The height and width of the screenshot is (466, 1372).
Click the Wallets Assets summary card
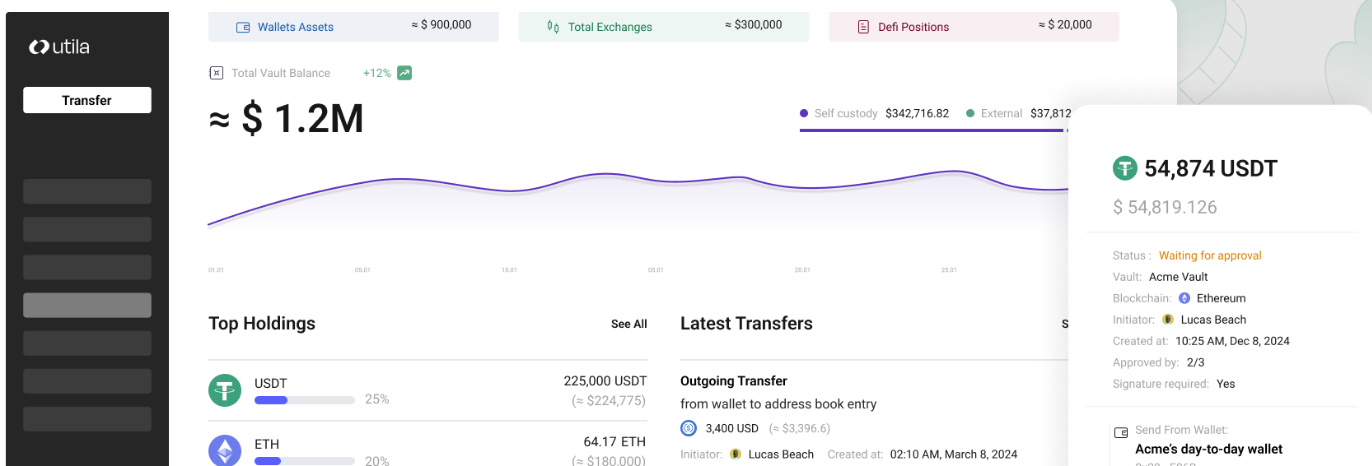point(353,26)
